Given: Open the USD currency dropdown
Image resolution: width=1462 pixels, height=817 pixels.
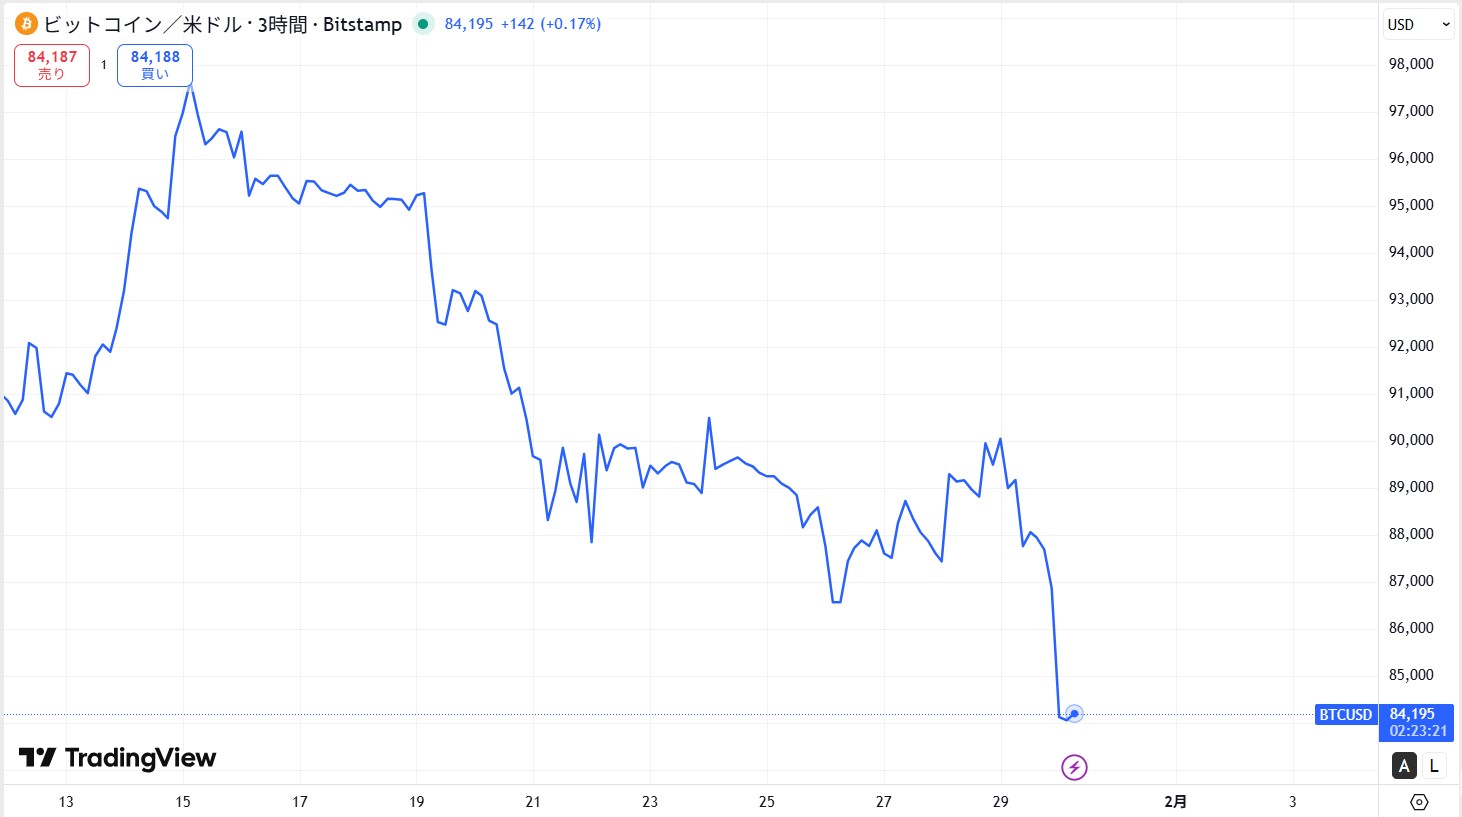Looking at the screenshot, I should tap(1418, 24).
